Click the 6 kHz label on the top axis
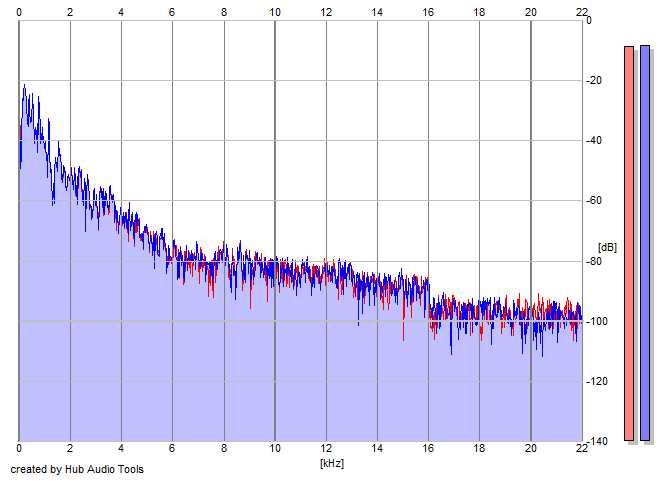664x481 pixels. pyautogui.click(x=172, y=13)
